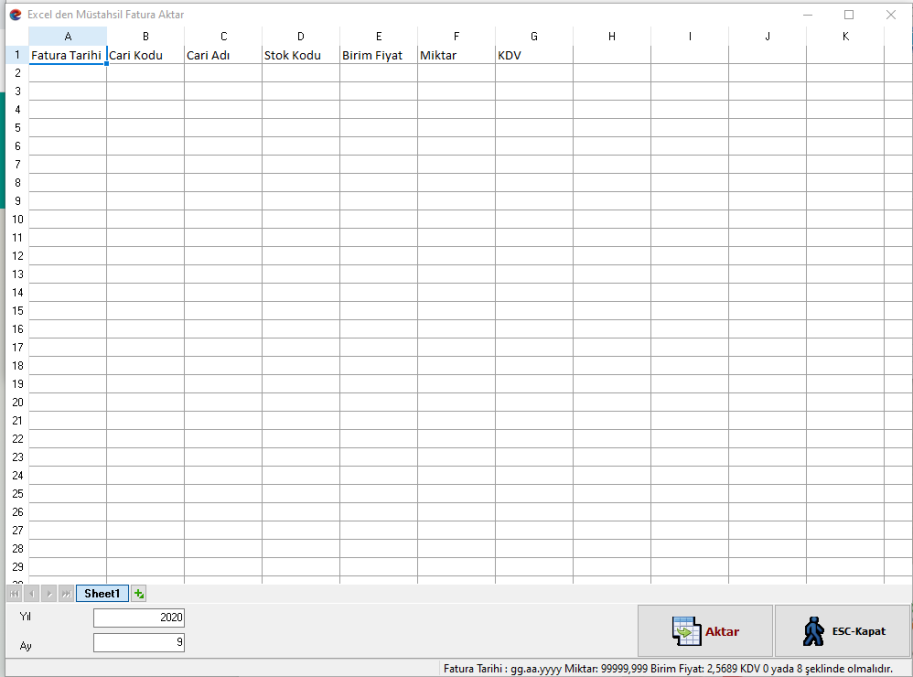Select row 2 header
913x677 pixels.
[x=17, y=73]
